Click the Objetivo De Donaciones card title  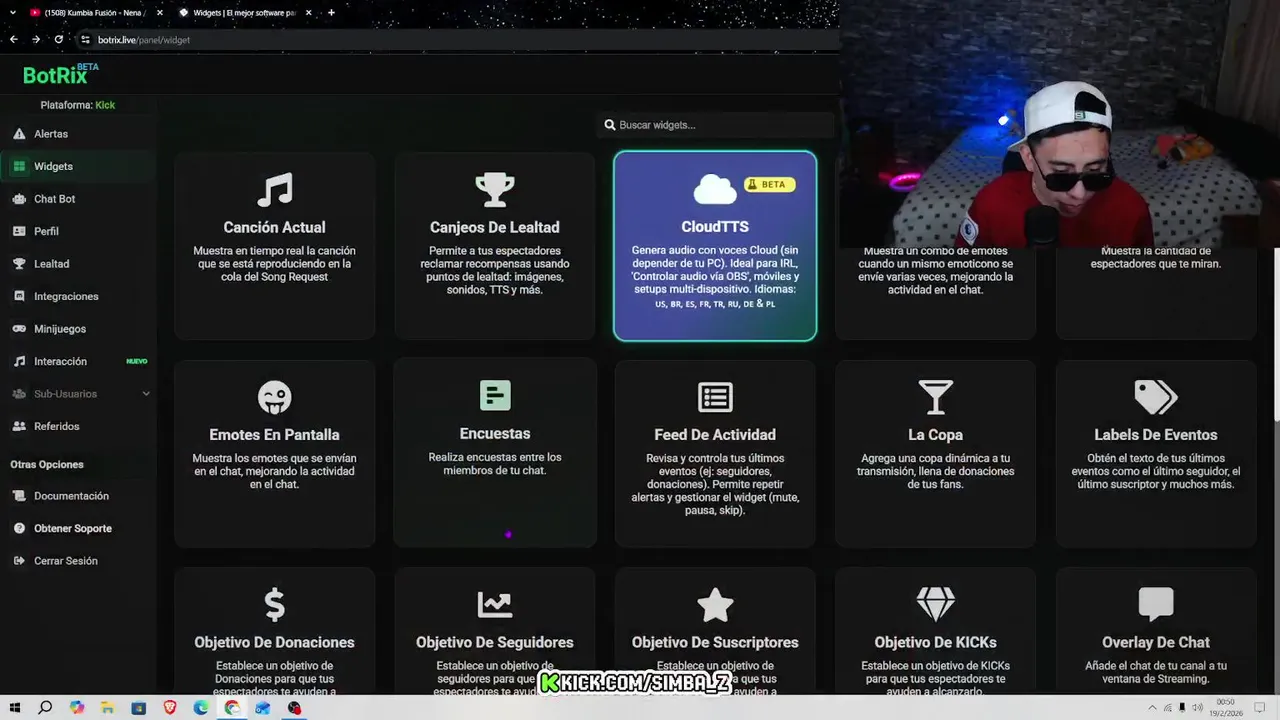point(275,642)
